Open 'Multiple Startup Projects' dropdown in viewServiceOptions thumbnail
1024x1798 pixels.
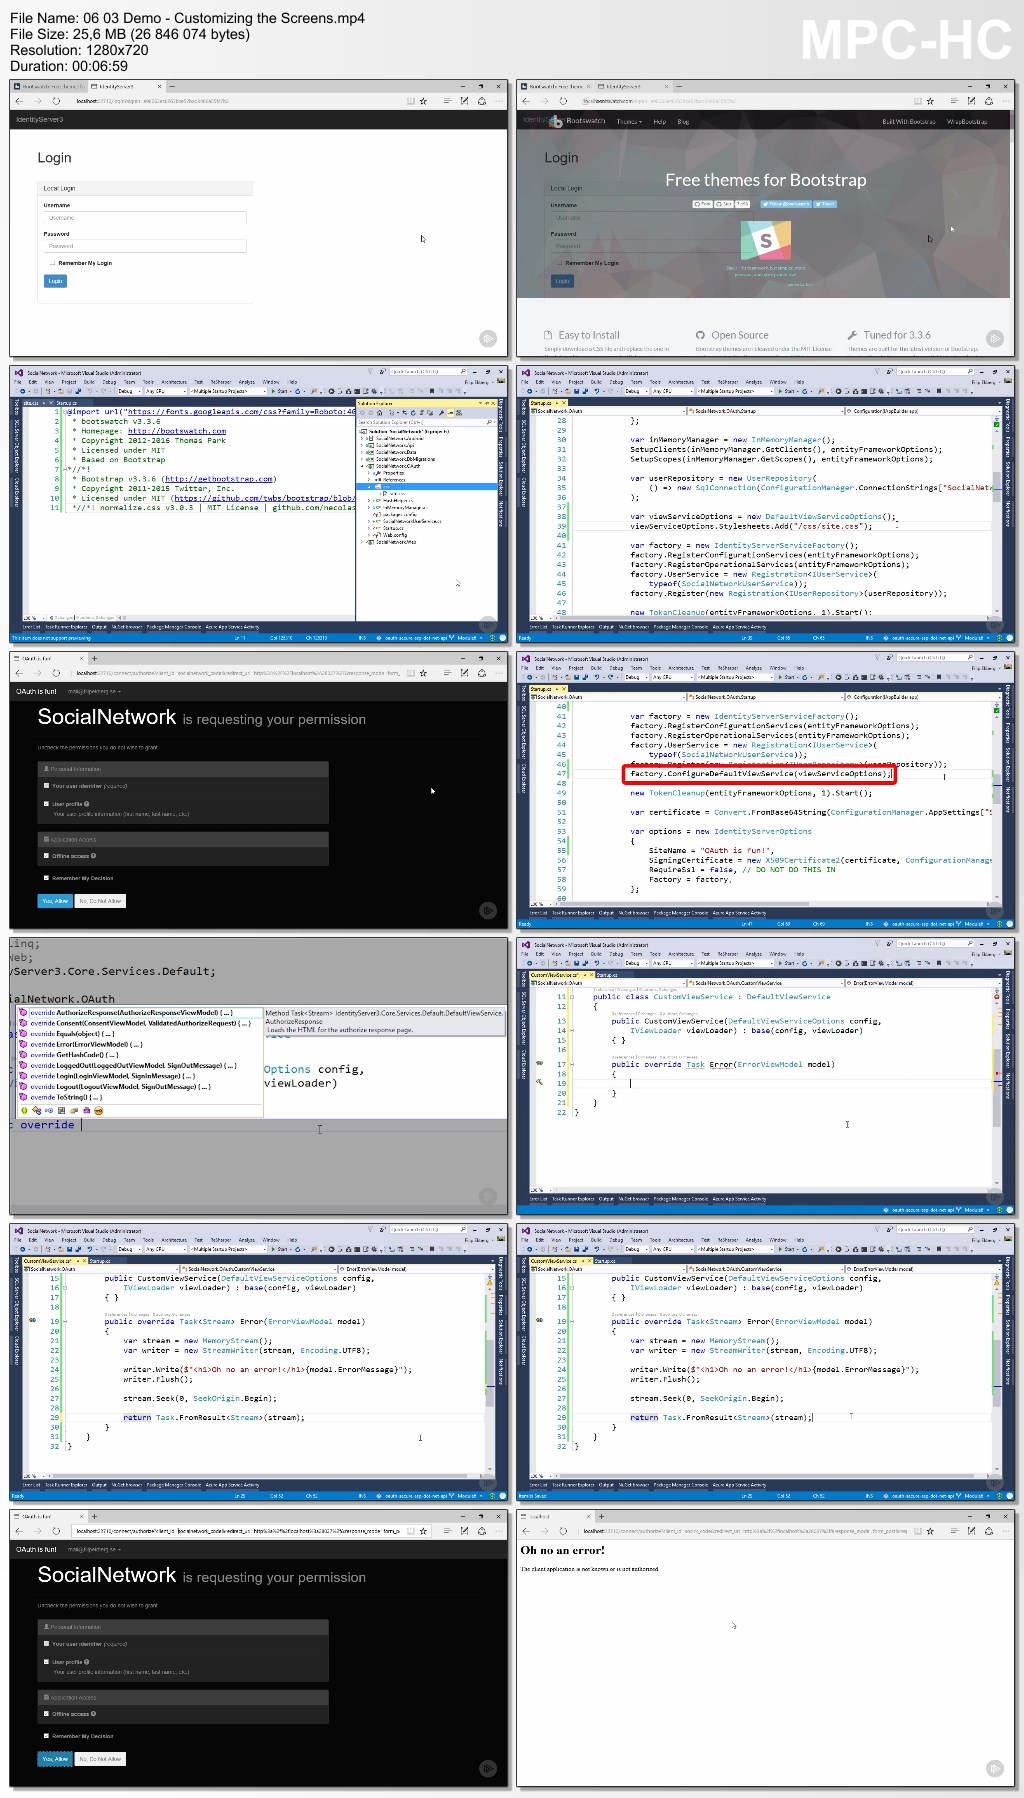click(x=733, y=392)
